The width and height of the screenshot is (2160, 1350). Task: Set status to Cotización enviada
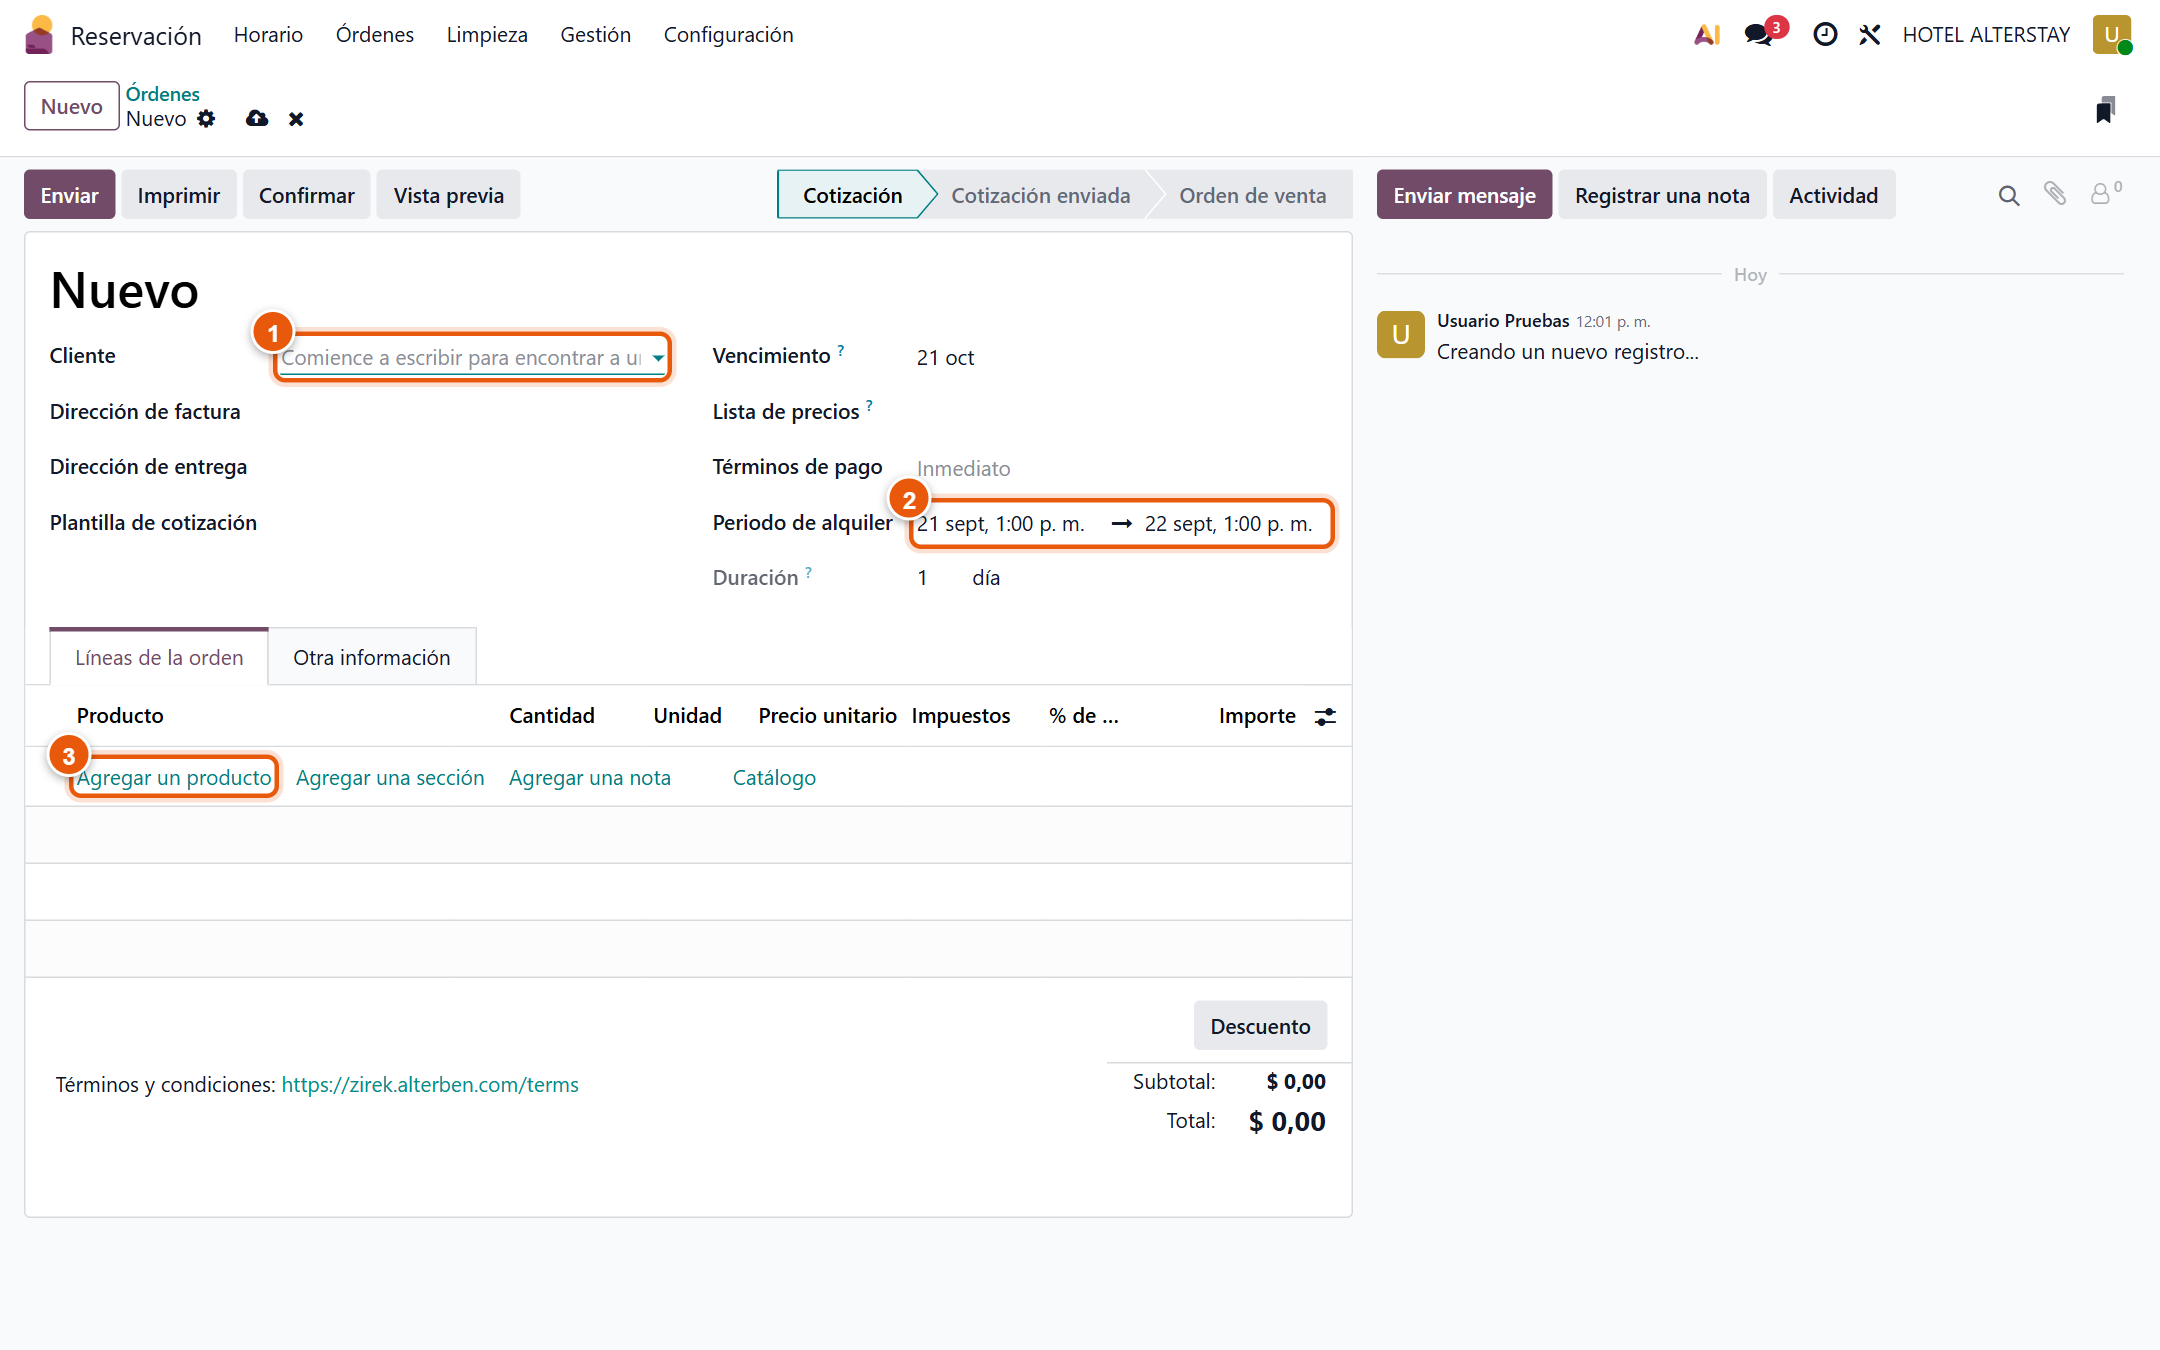(1041, 195)
